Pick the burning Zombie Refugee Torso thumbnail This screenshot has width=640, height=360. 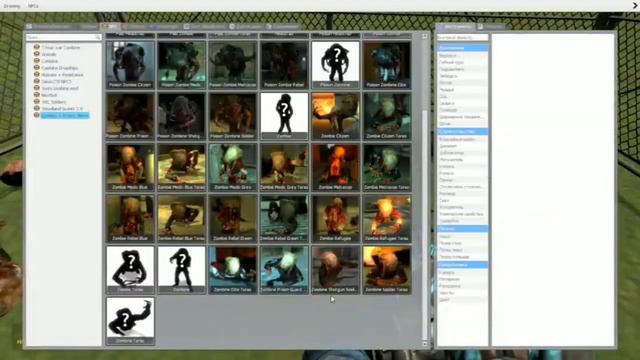click(387, 218)
